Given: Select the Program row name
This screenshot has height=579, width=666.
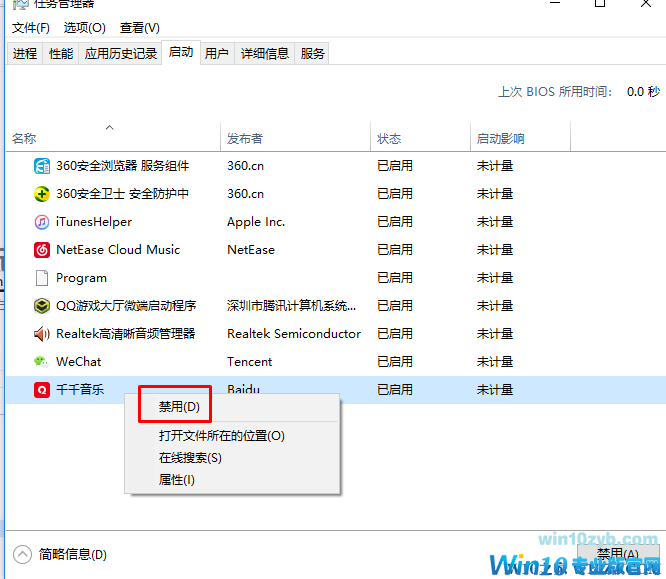Looking at the screenshot, I should [x=82, y=278].
